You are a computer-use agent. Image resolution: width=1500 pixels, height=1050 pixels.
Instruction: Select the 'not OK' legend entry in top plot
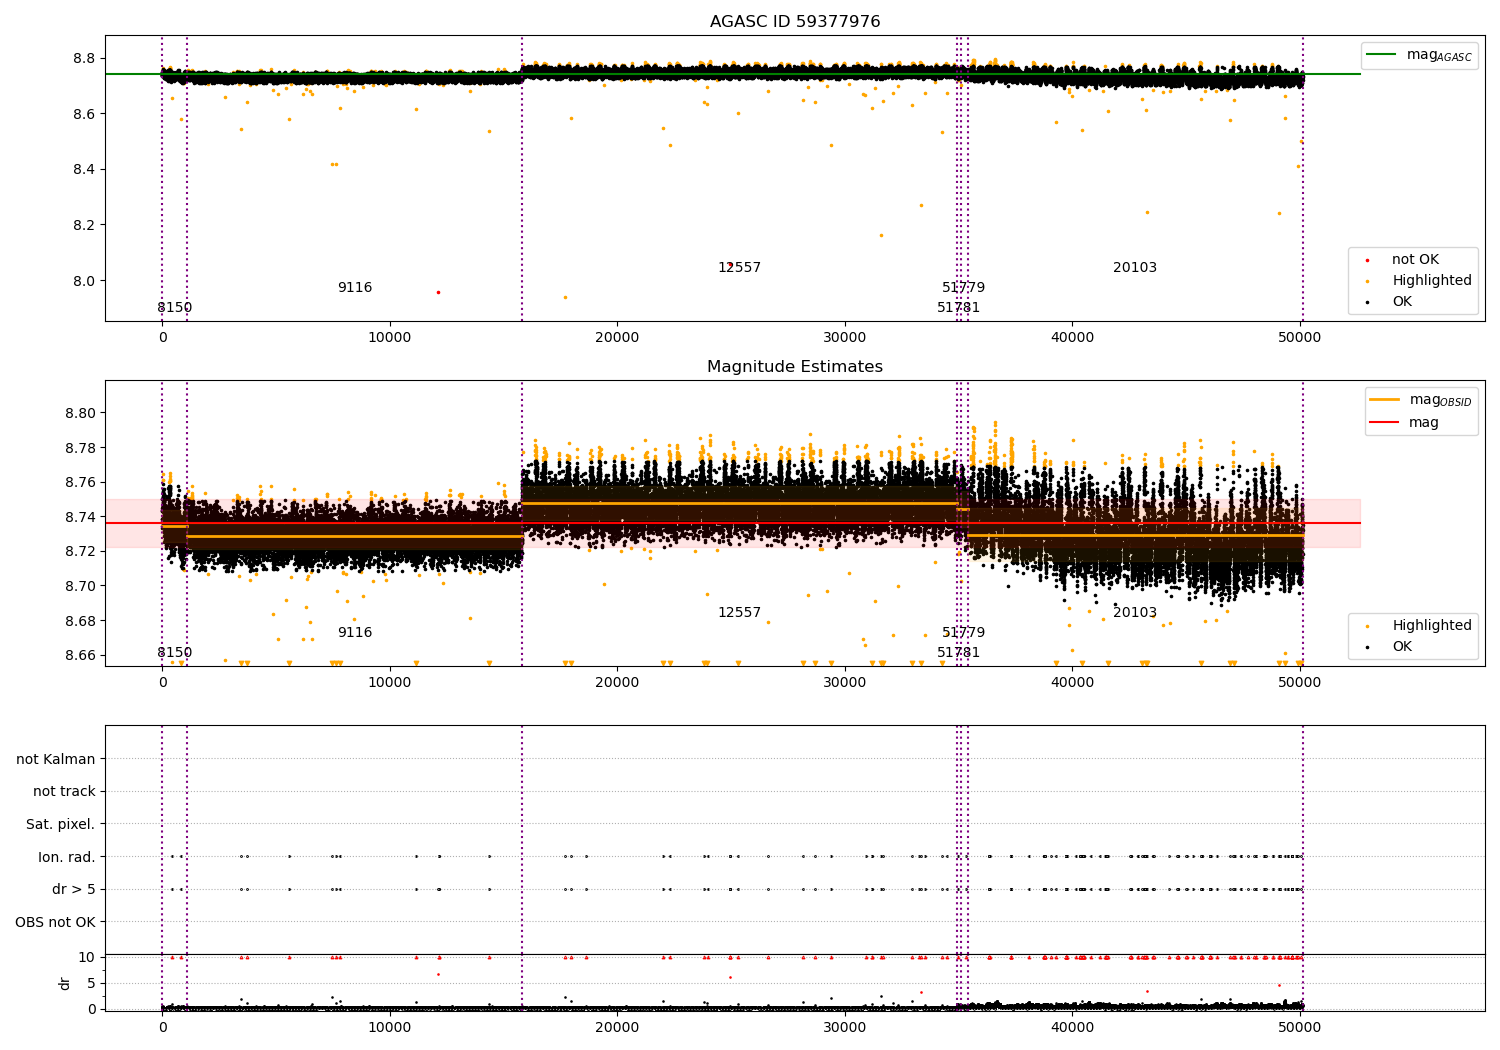click(1415, 260)
